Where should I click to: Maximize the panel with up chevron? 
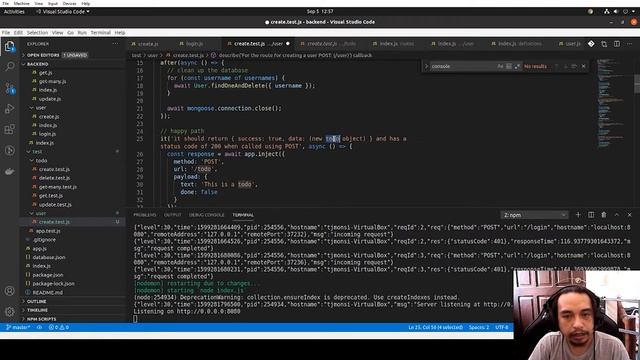pyautogui.click(x=617, y=215)
